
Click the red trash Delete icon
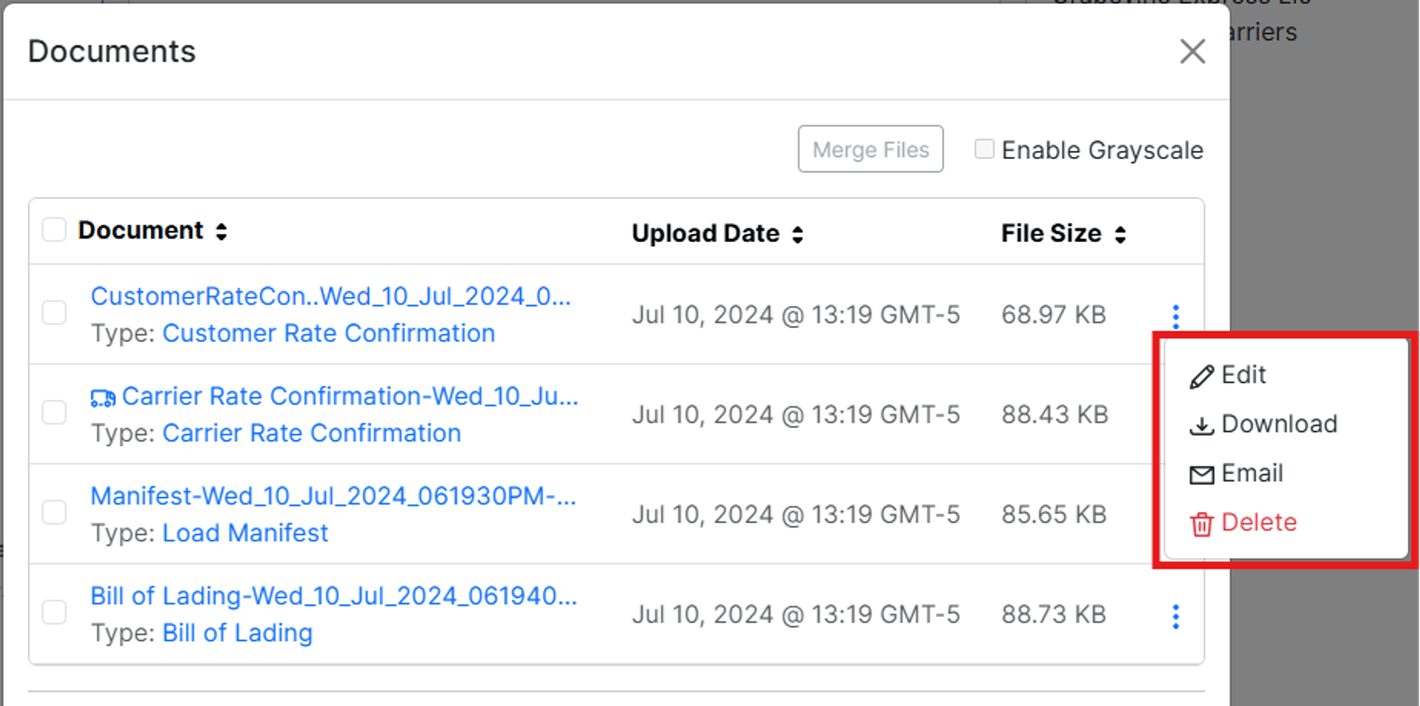(x=1201, y=524)
